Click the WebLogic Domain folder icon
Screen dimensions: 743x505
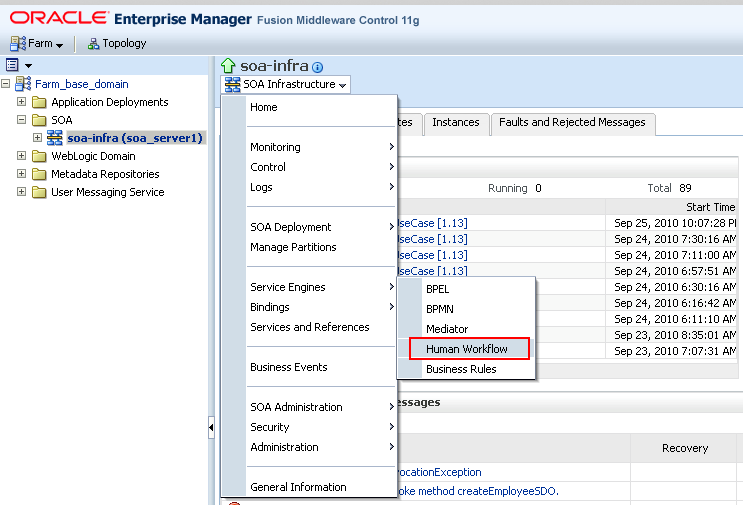tap(39, 156)
